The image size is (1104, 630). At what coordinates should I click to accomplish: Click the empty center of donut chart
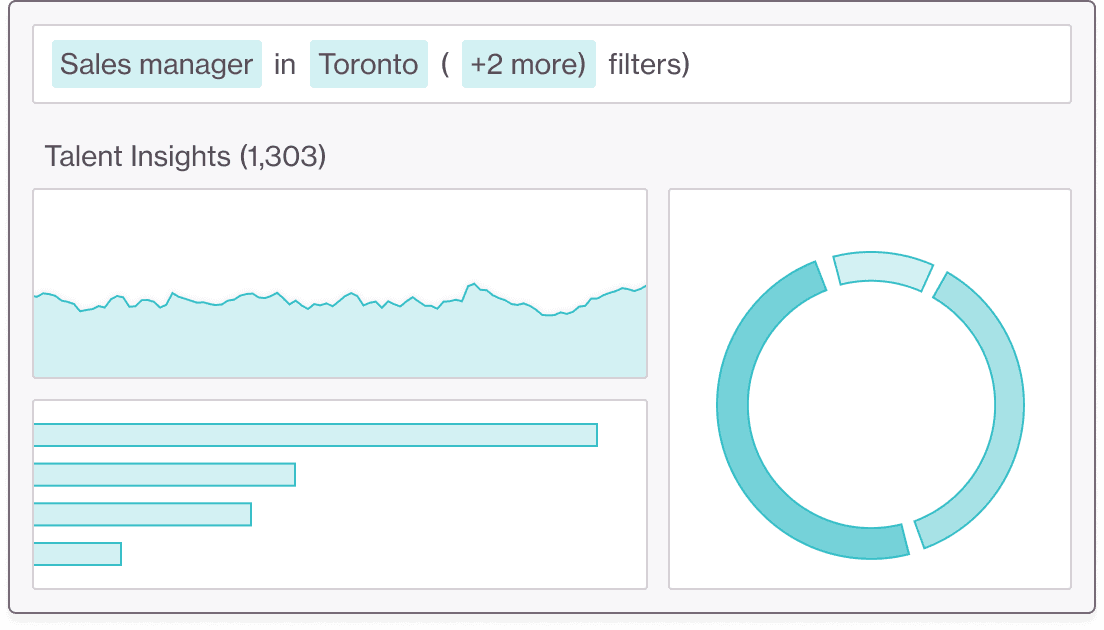[870, 405]
